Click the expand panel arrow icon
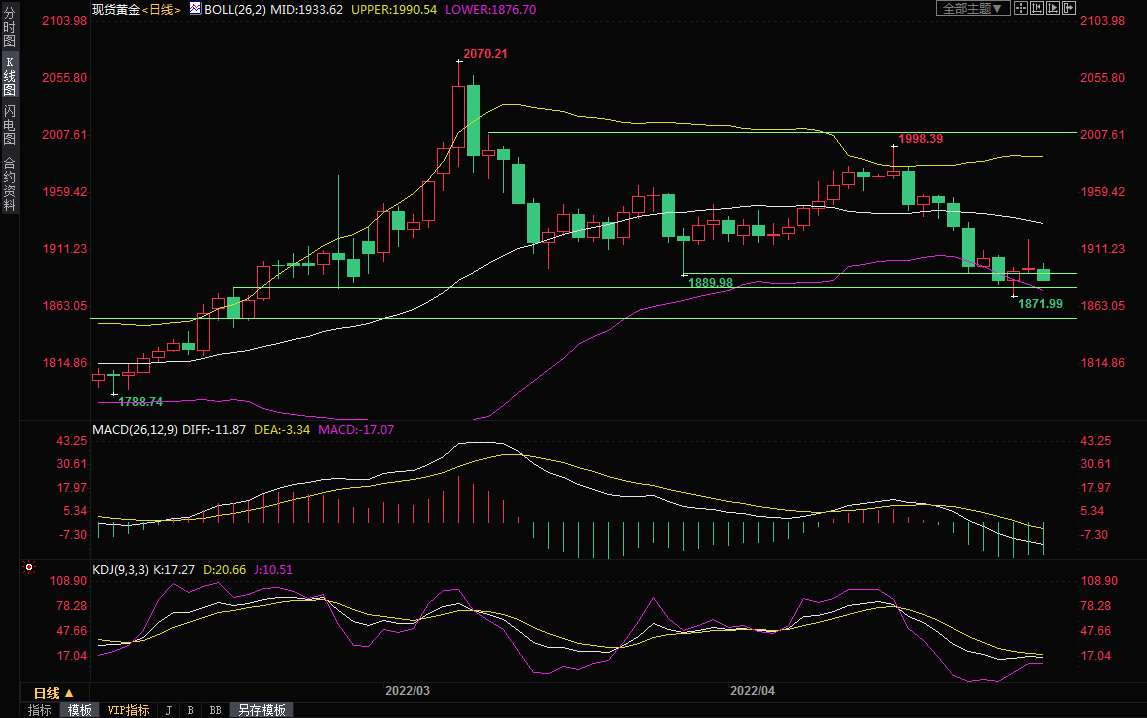 pos(1069,8)
